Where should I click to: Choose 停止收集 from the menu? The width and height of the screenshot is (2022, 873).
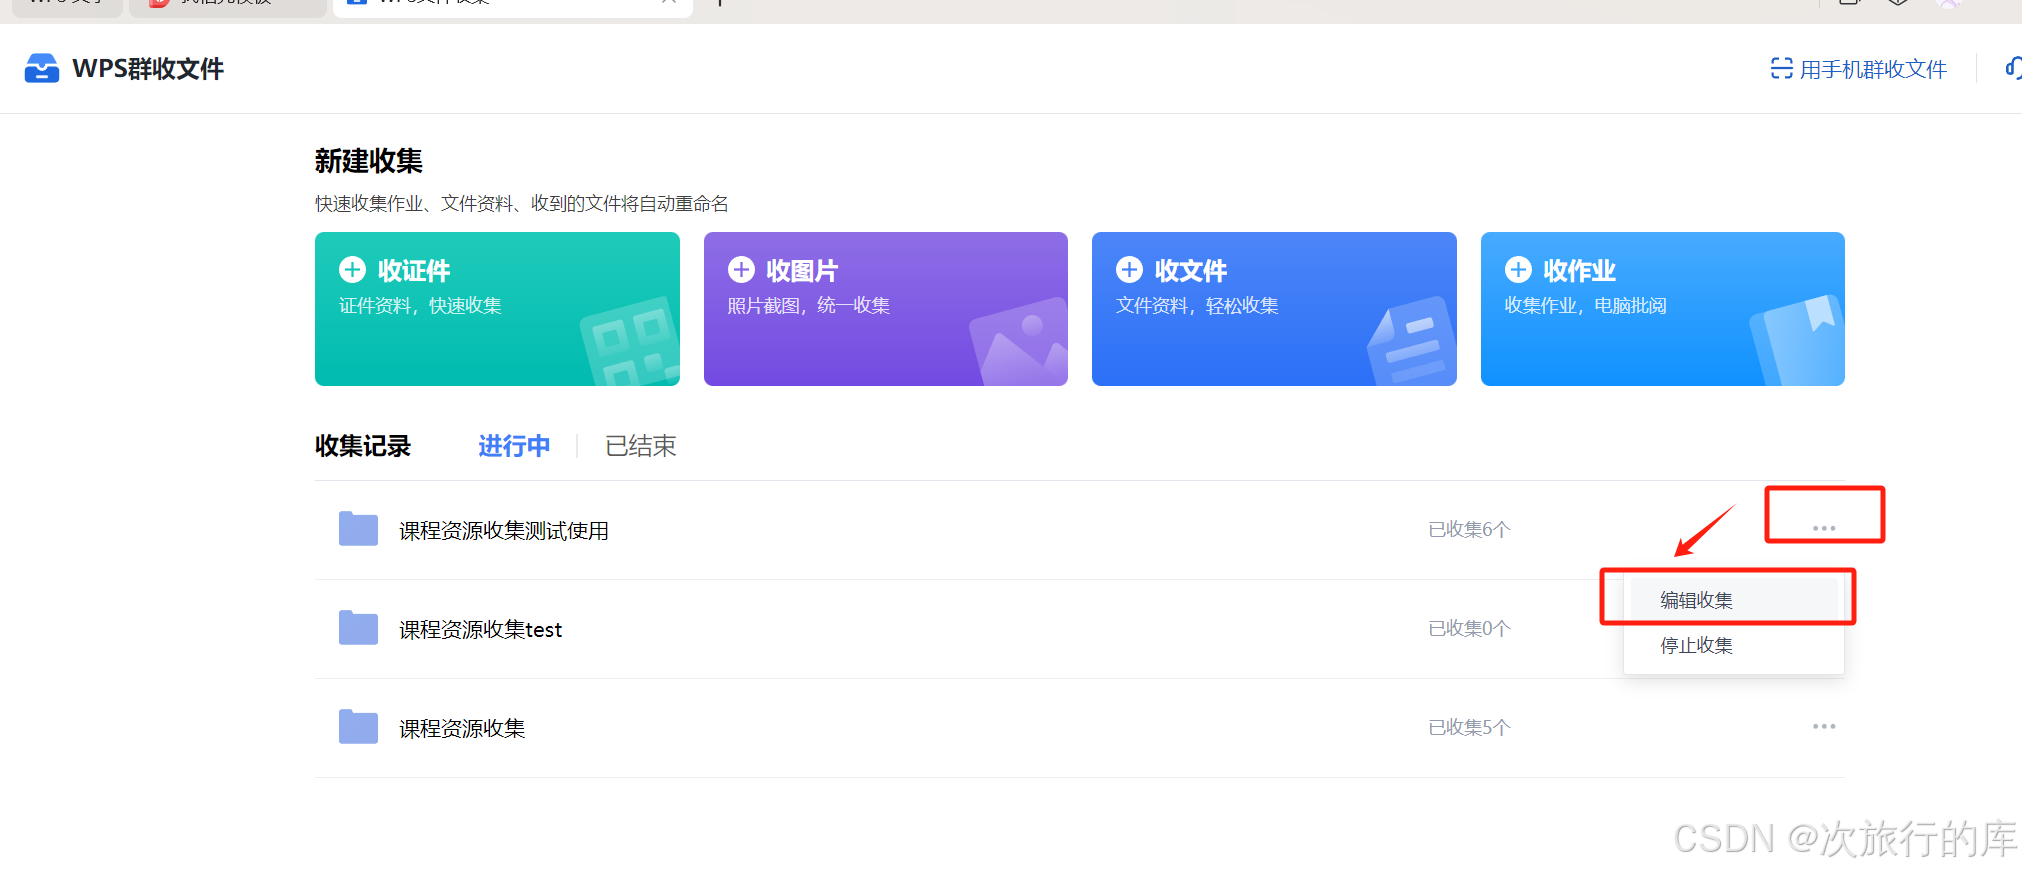1733,645
